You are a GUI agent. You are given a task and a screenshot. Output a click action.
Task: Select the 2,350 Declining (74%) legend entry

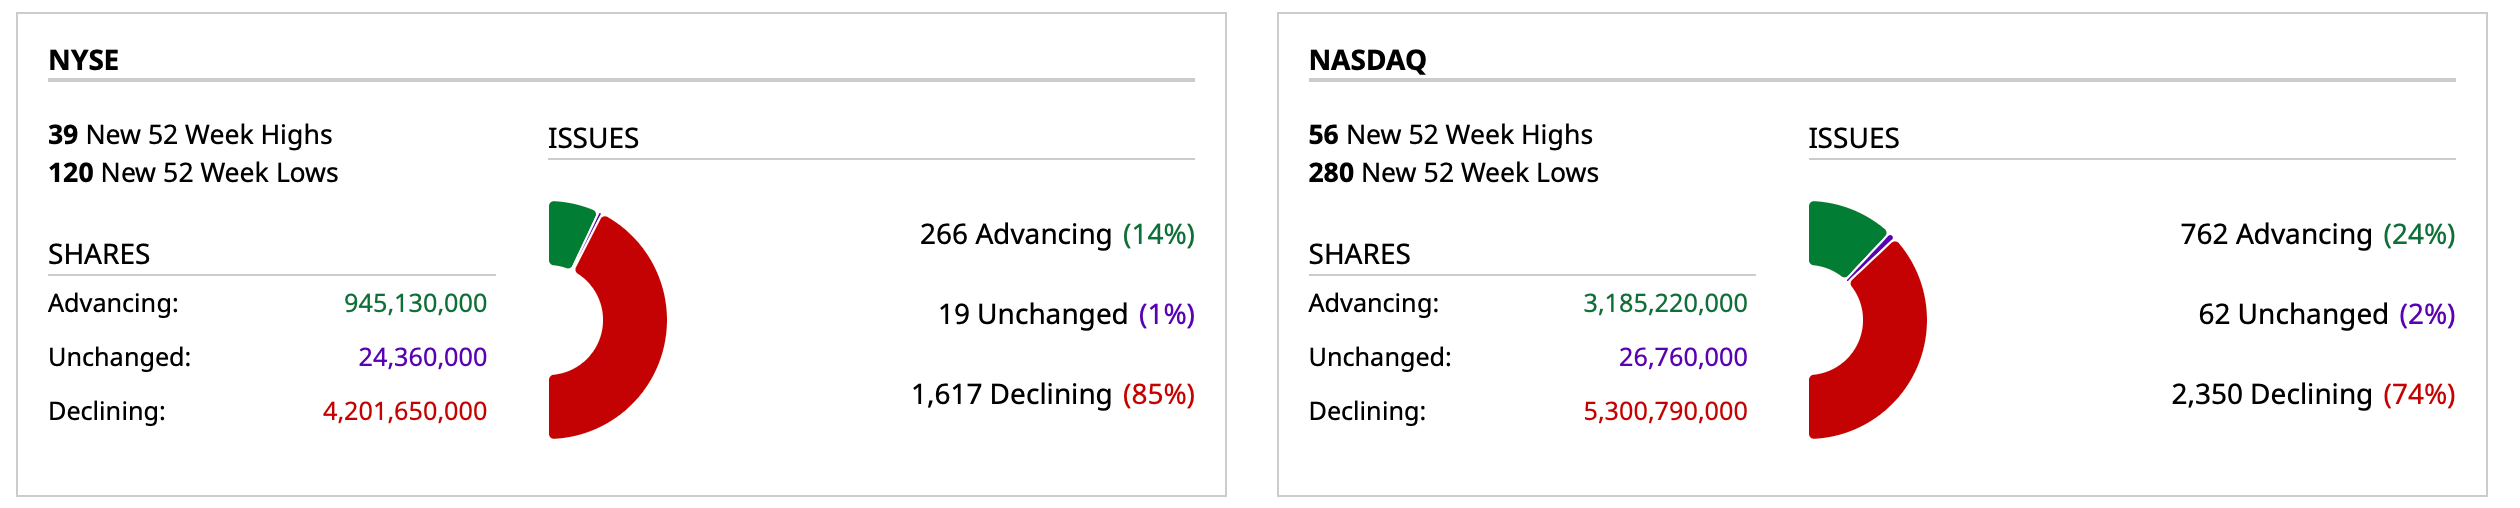[2312, 395]
